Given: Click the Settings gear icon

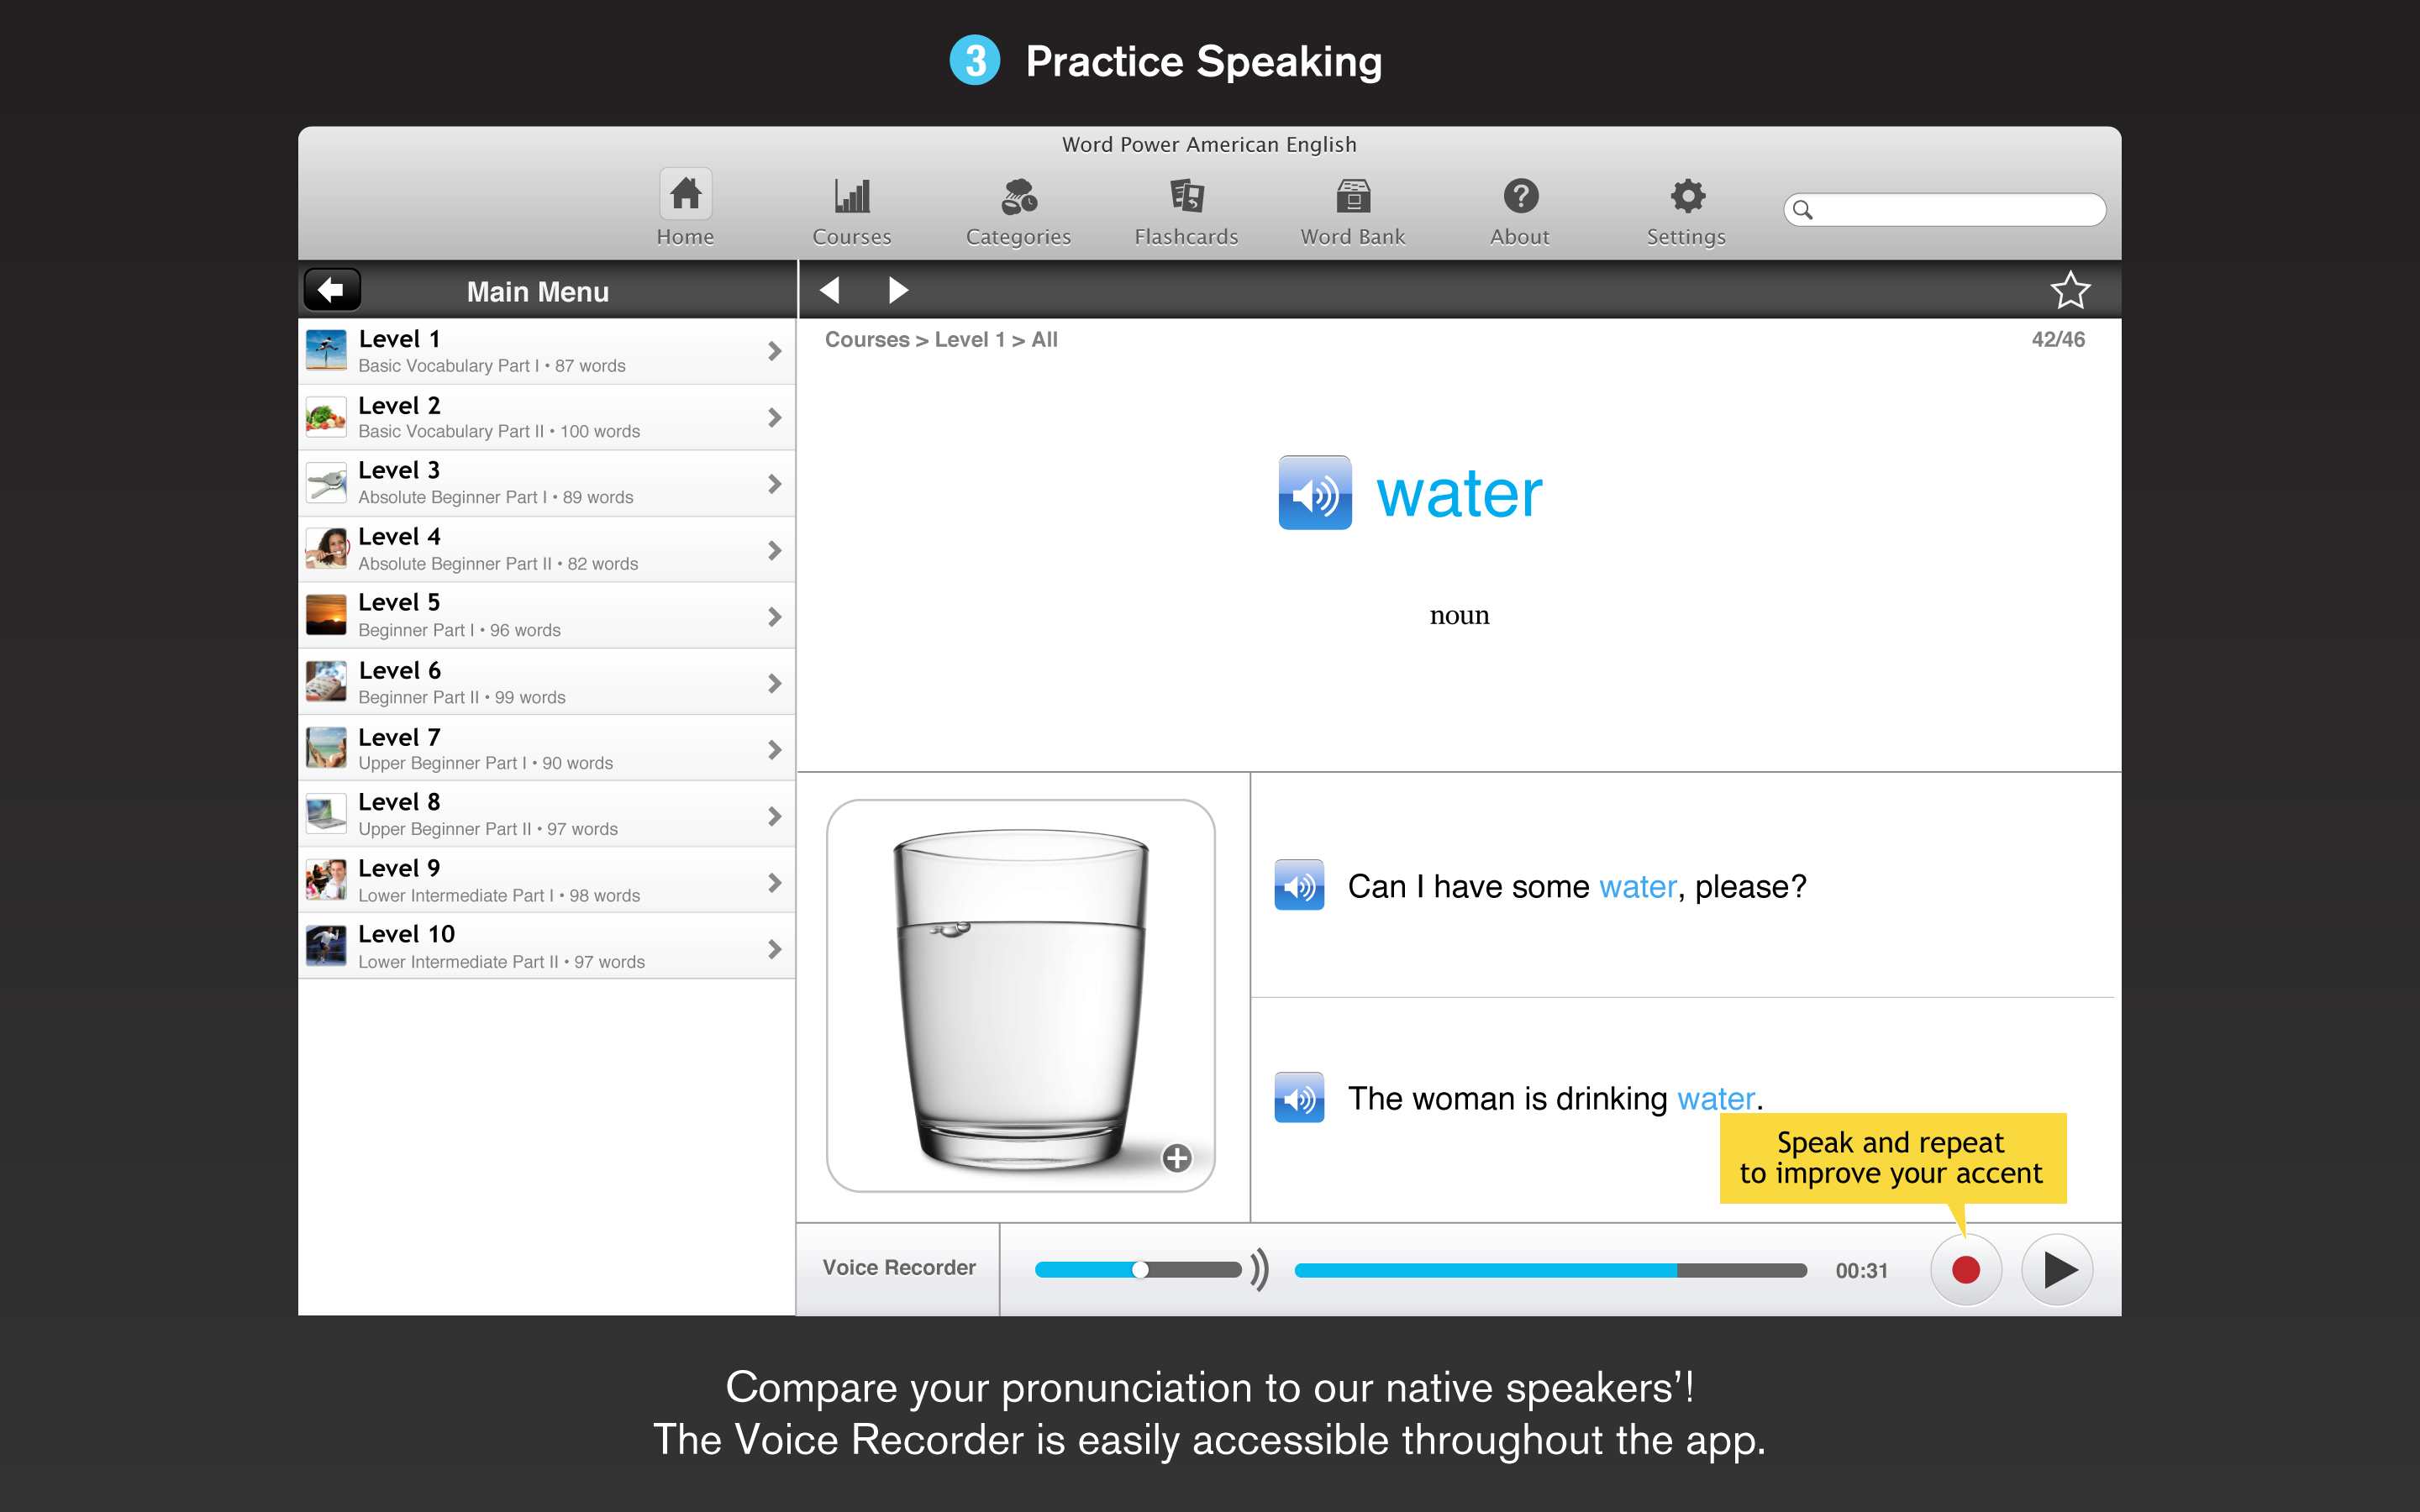Looking at the screenshot, I should coord(1683,197).
